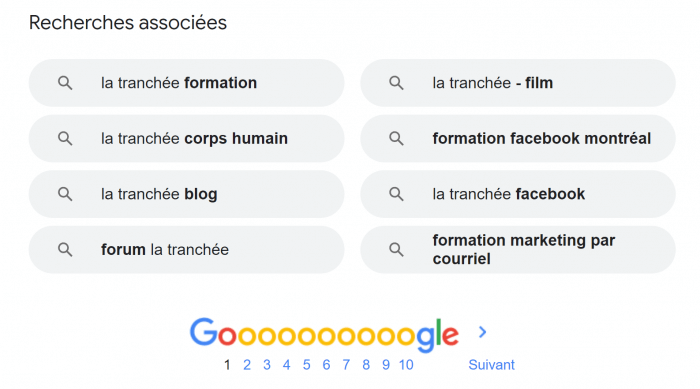This screenshot has width=700, height=389.
Task: Click search icon beside 'la tranchée corps humain'
Action: [x=65, y=138]
